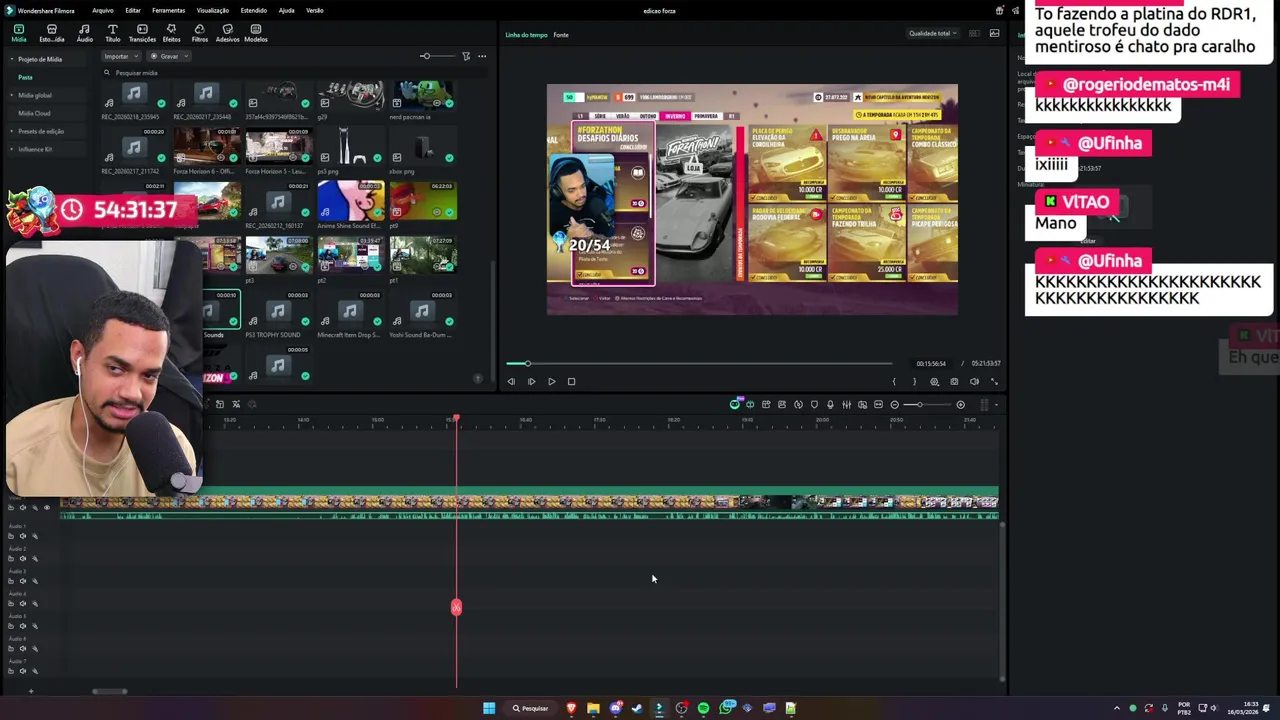The height and width of the screenshot is (720, 1280).
Task: Select the main video clip on timeline
Action: pyautogui.click(x=530, y=502)
